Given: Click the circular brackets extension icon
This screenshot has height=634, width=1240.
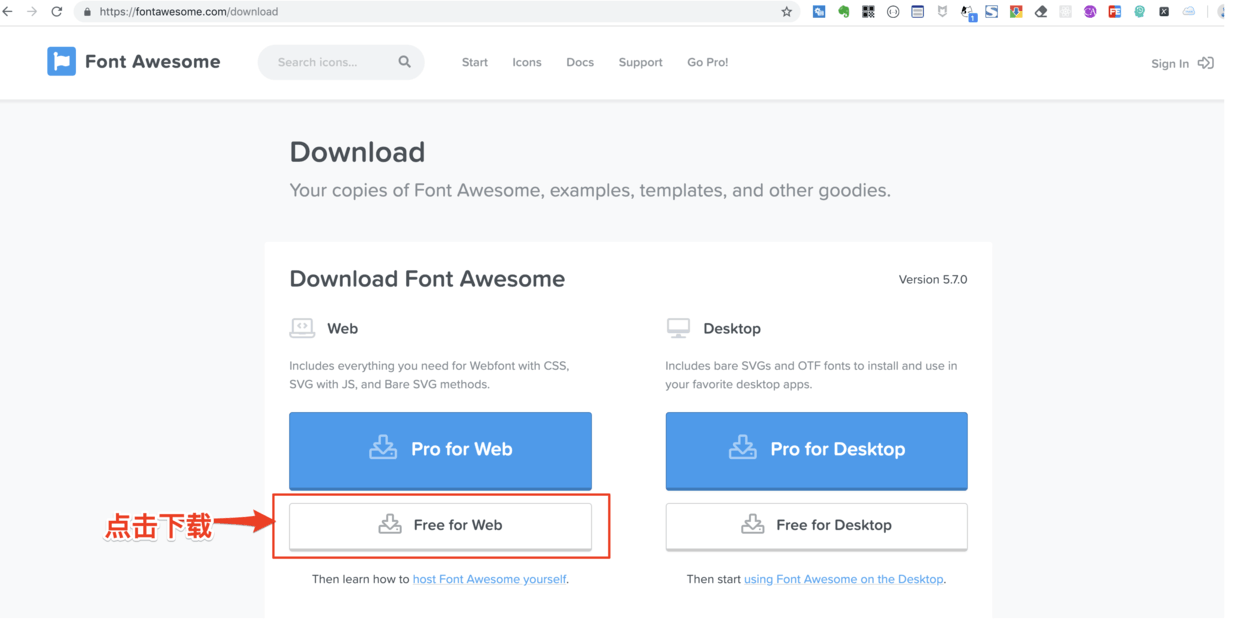Looking at the screenshot, I should click(x=893, y=12).
